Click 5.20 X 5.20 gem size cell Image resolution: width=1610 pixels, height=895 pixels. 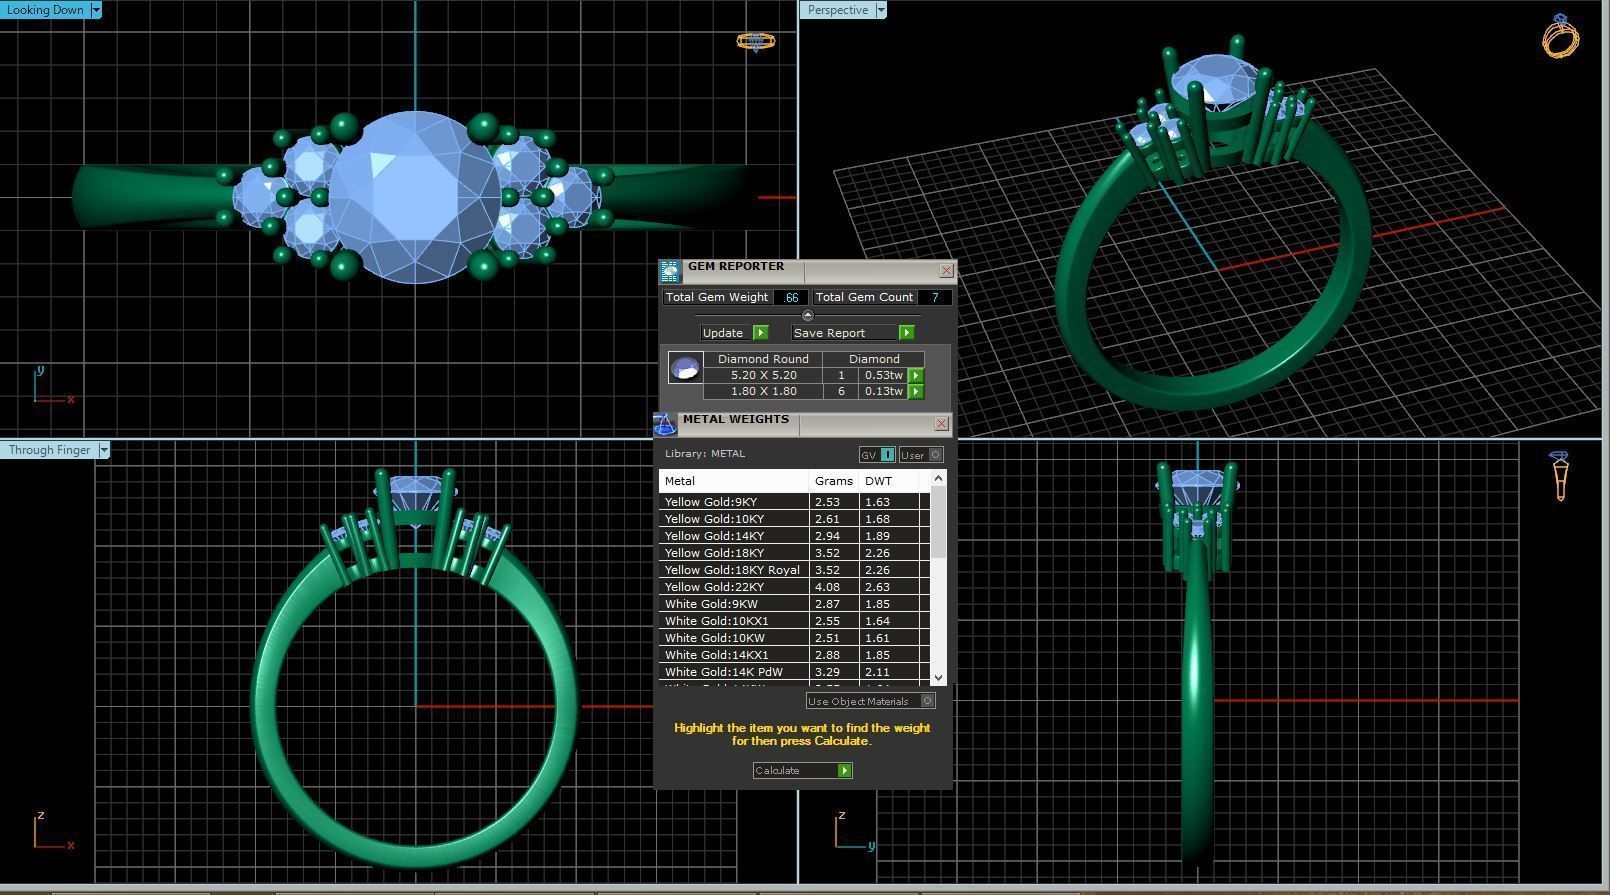point(763,375)
